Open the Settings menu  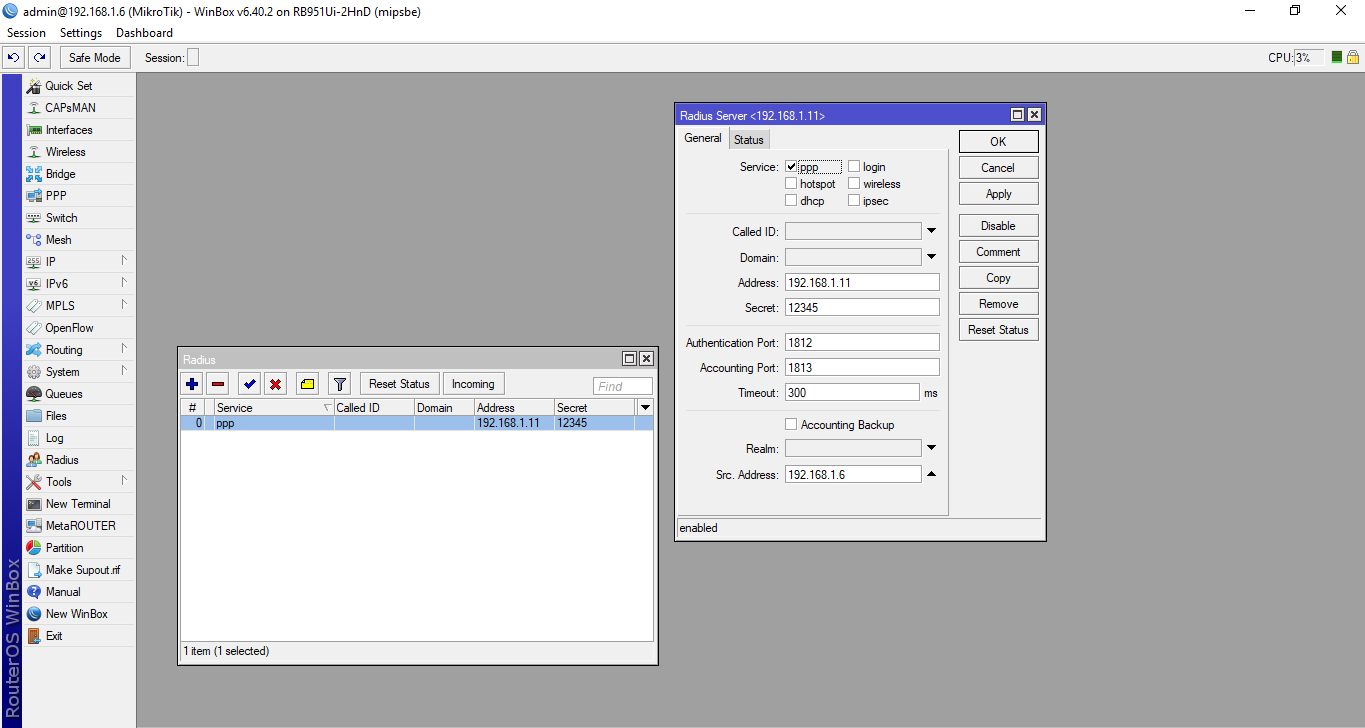(x=81, y=33)
